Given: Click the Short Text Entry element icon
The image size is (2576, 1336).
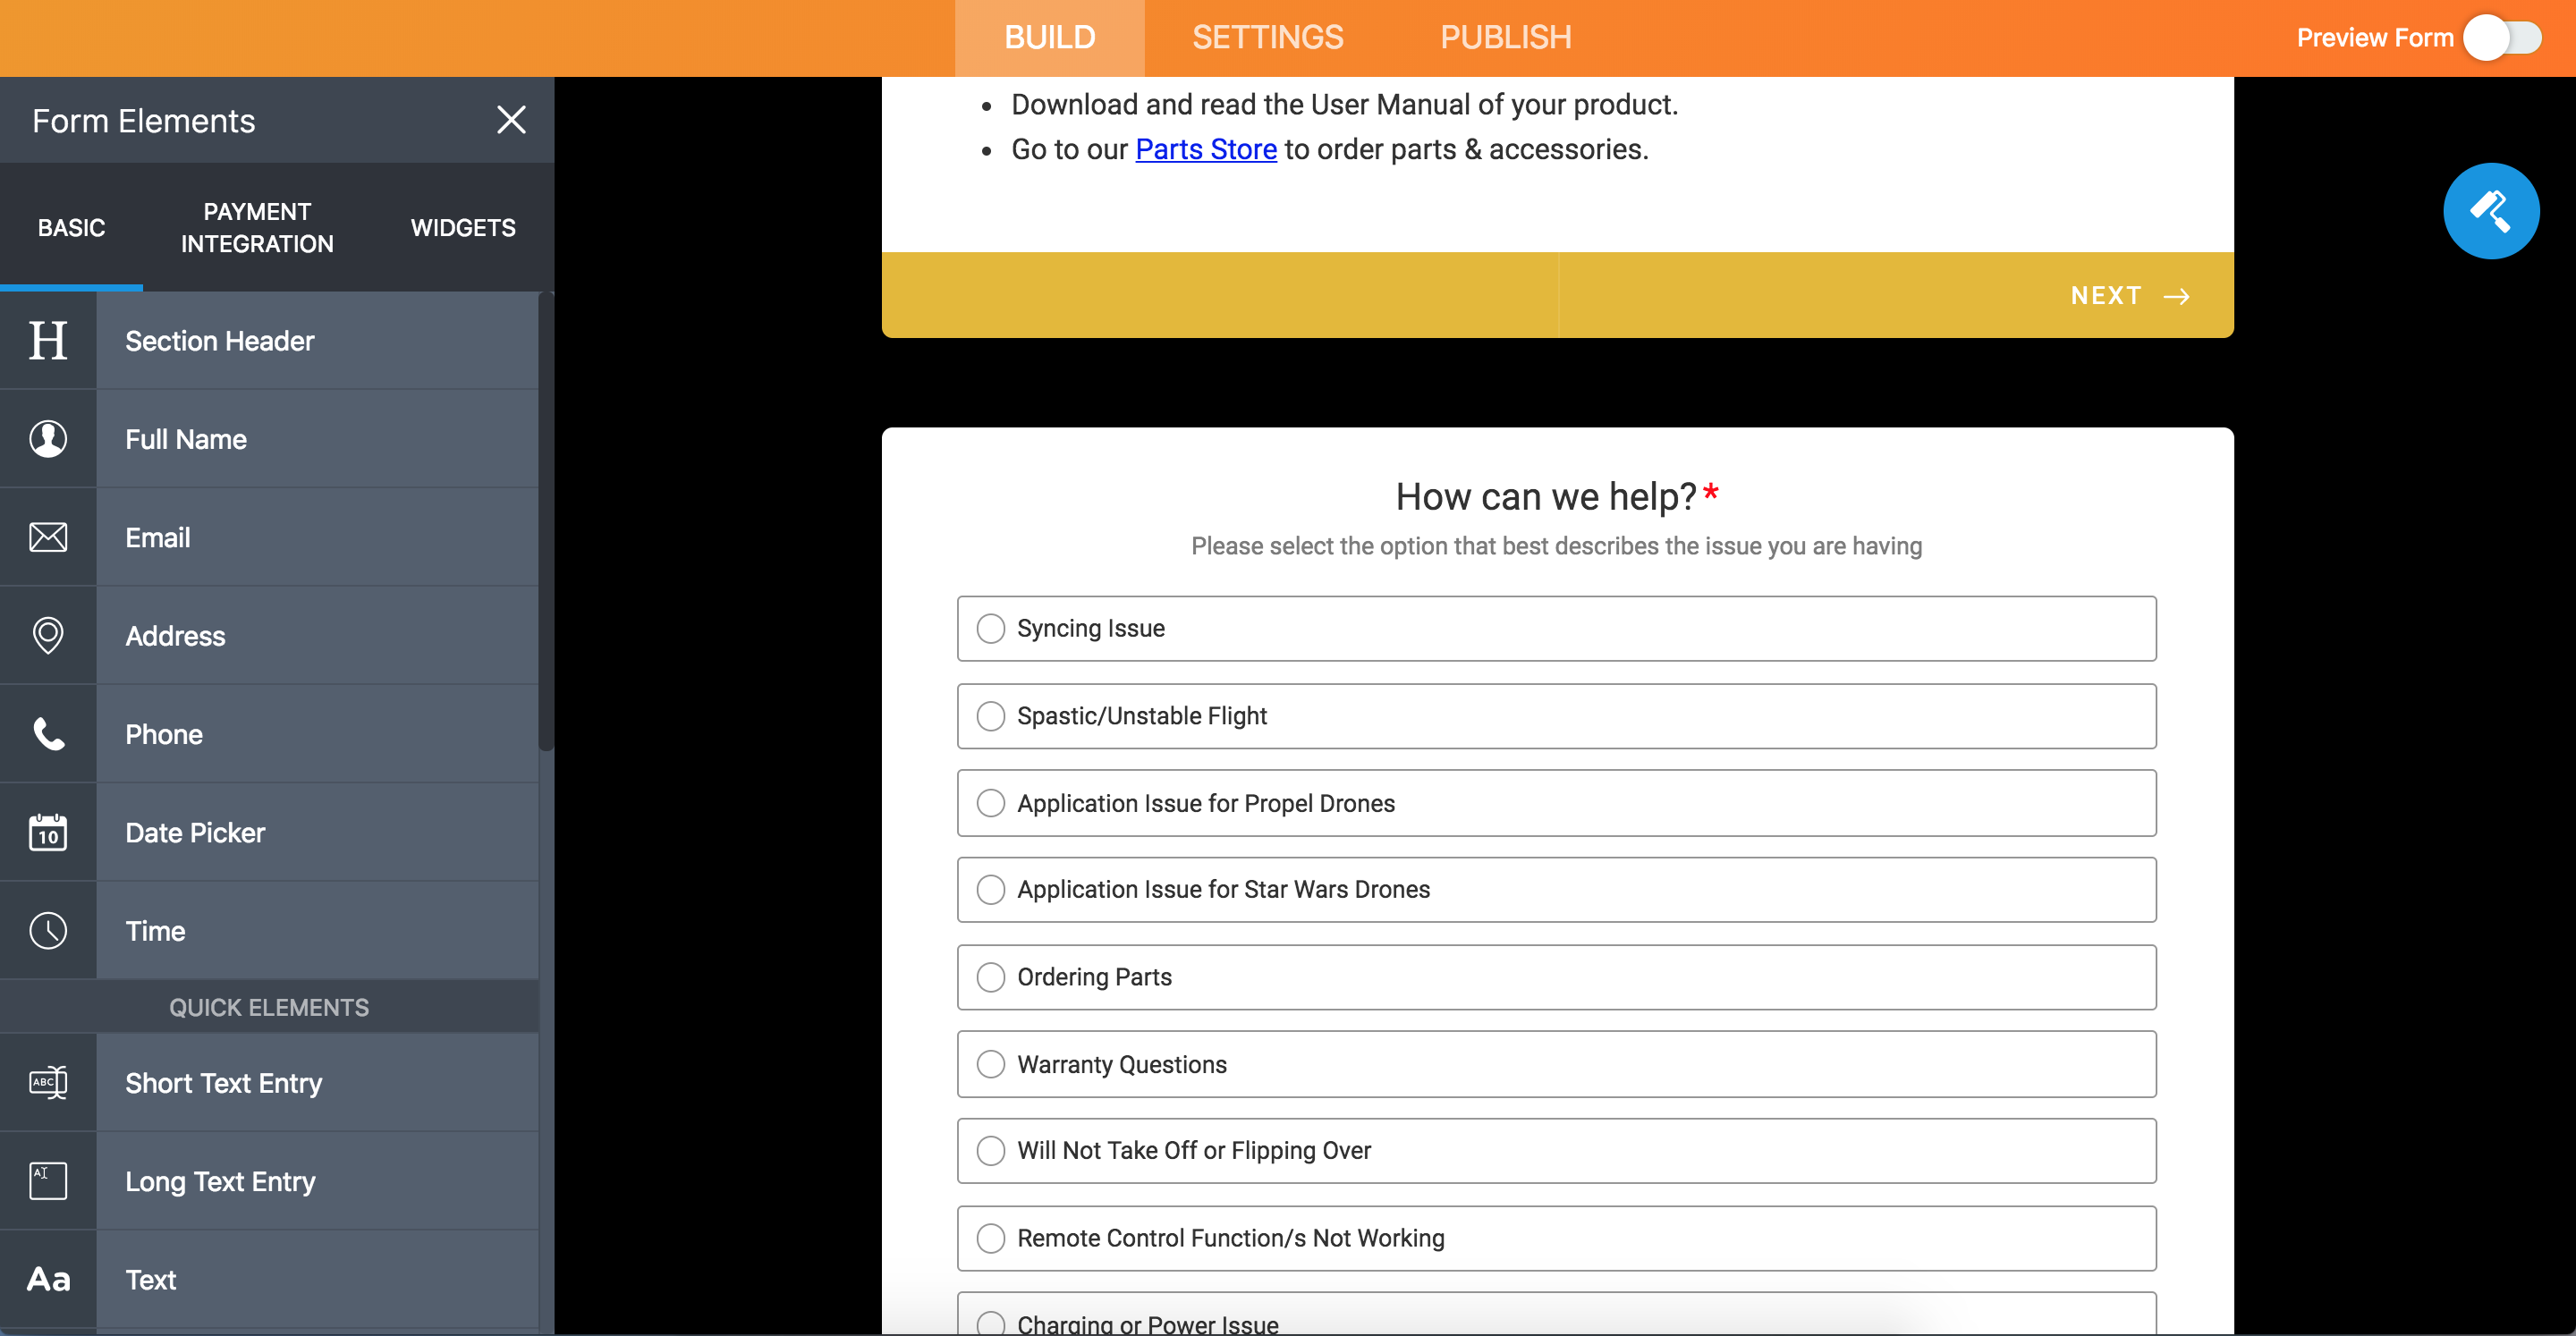Looking at the screenshot, I should point(47,1080).
